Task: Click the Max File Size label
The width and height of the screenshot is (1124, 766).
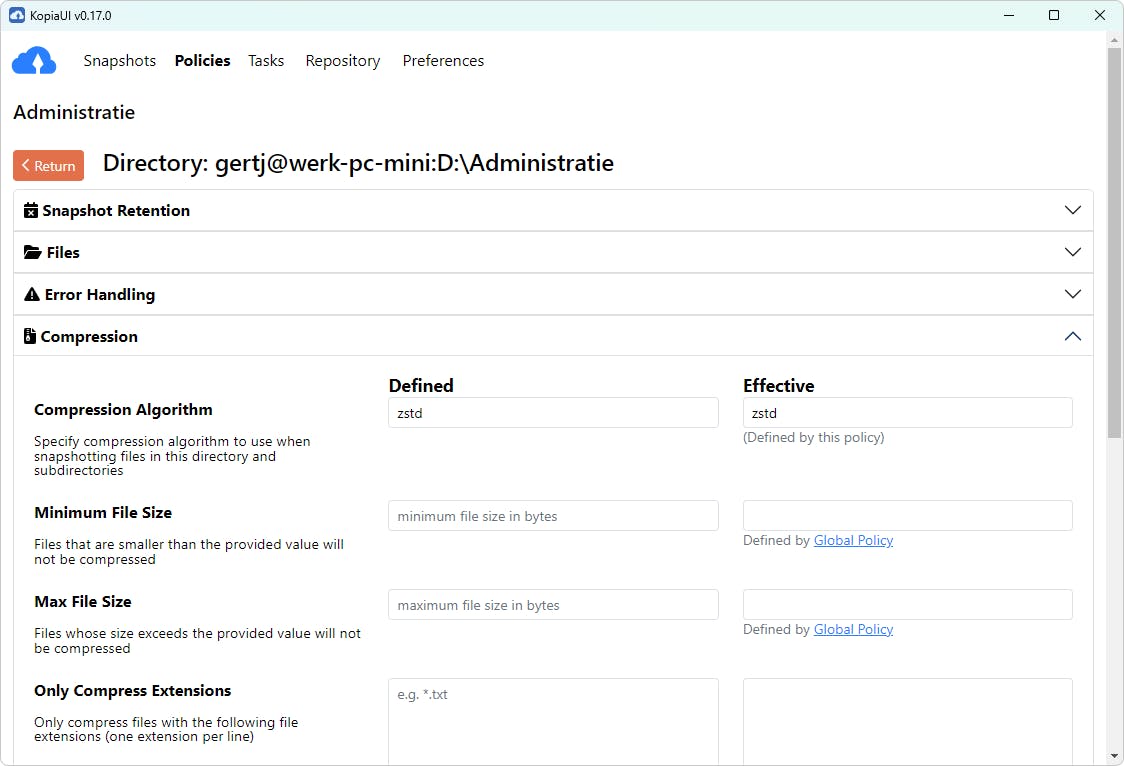Action: (83, 601)
